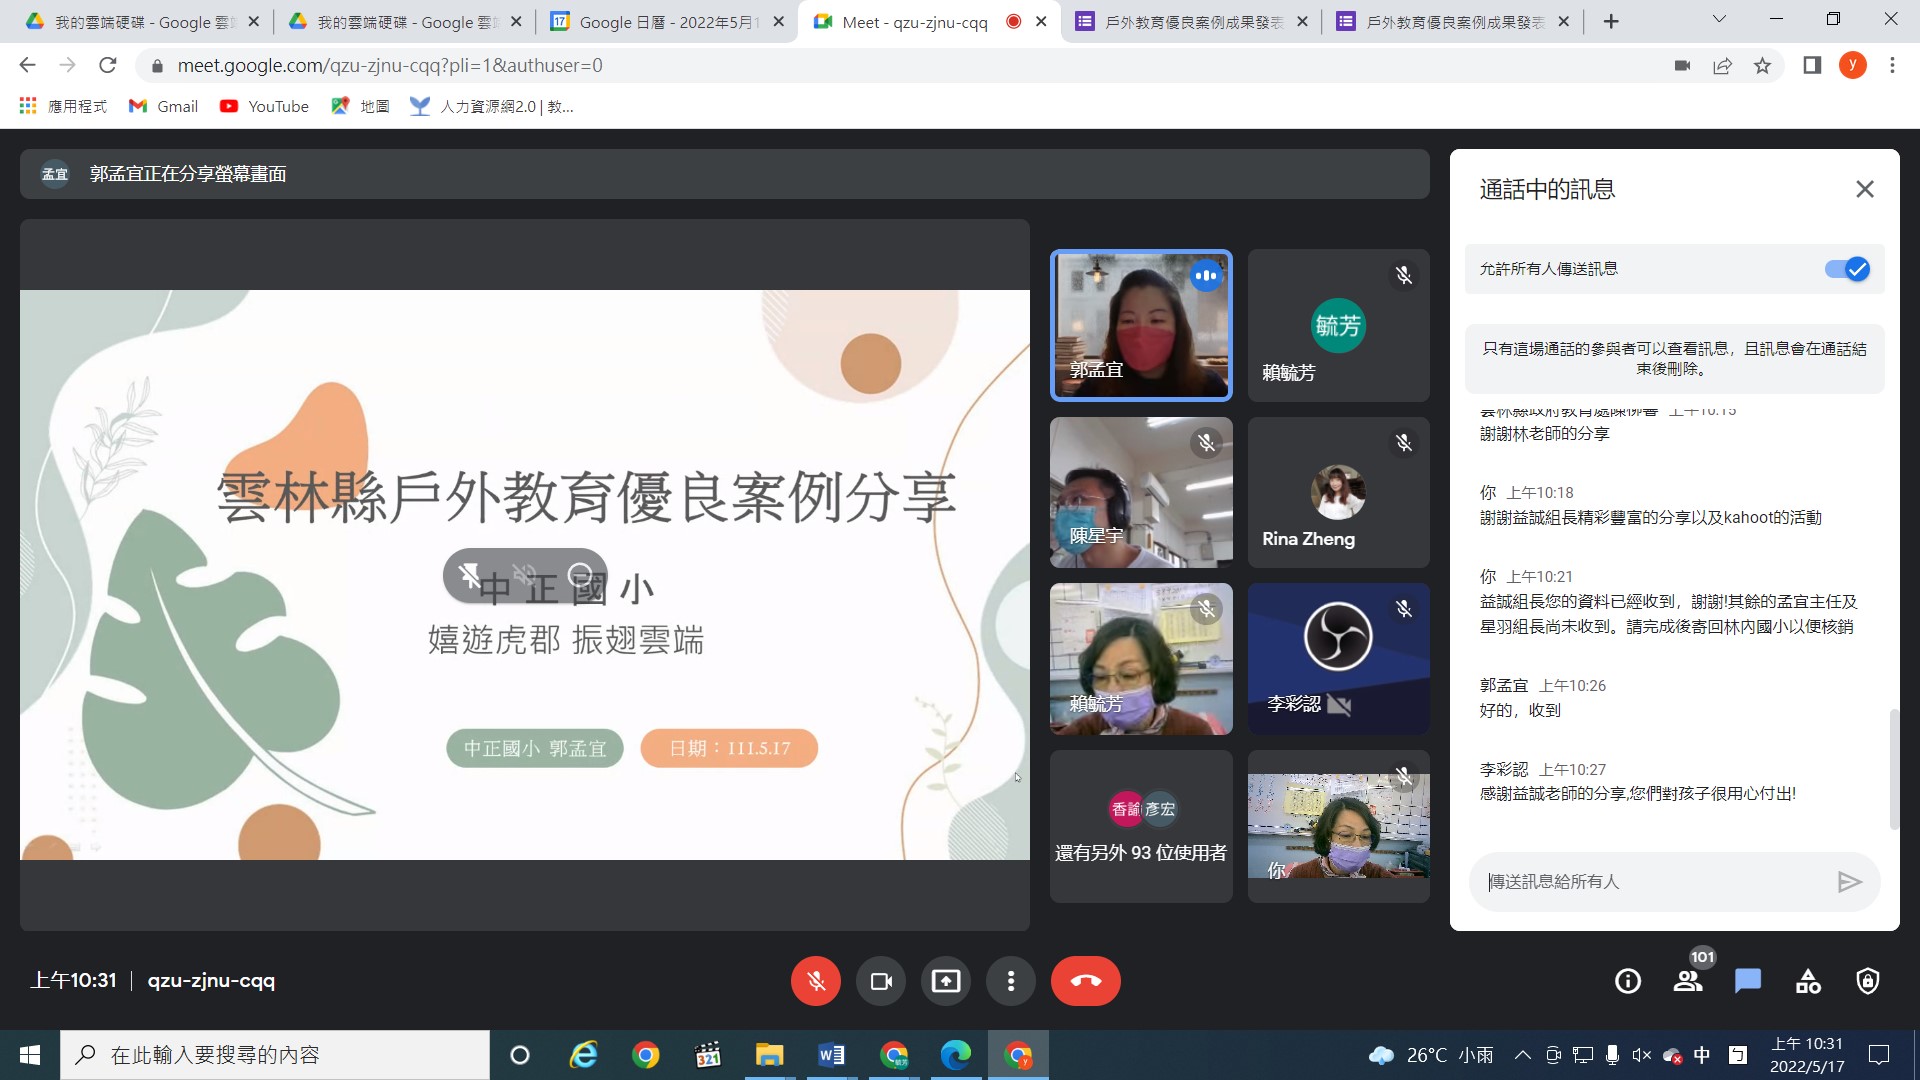
Task: Open meeting details info icon
Action: [1628, 981]
